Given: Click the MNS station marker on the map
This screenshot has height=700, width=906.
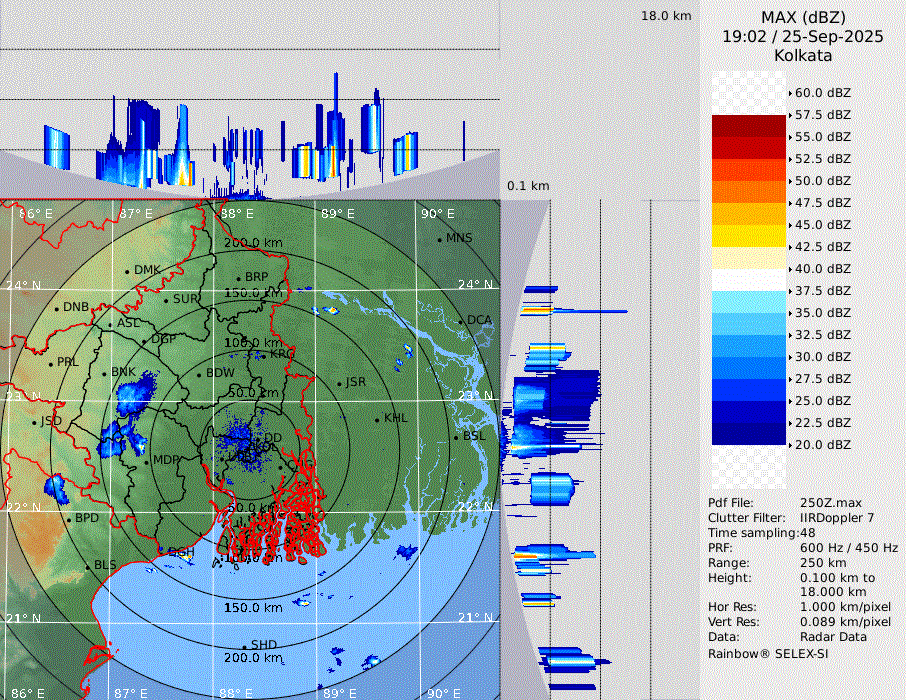Looking at the screenshot, I should click(440, 239).
